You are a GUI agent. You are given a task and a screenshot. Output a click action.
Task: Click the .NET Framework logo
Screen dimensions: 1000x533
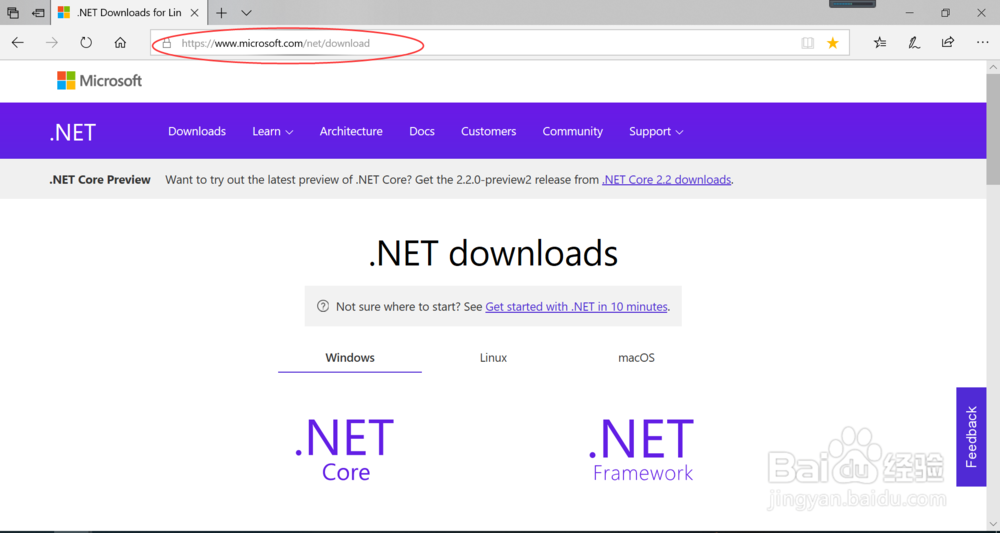tap(642, 450)
